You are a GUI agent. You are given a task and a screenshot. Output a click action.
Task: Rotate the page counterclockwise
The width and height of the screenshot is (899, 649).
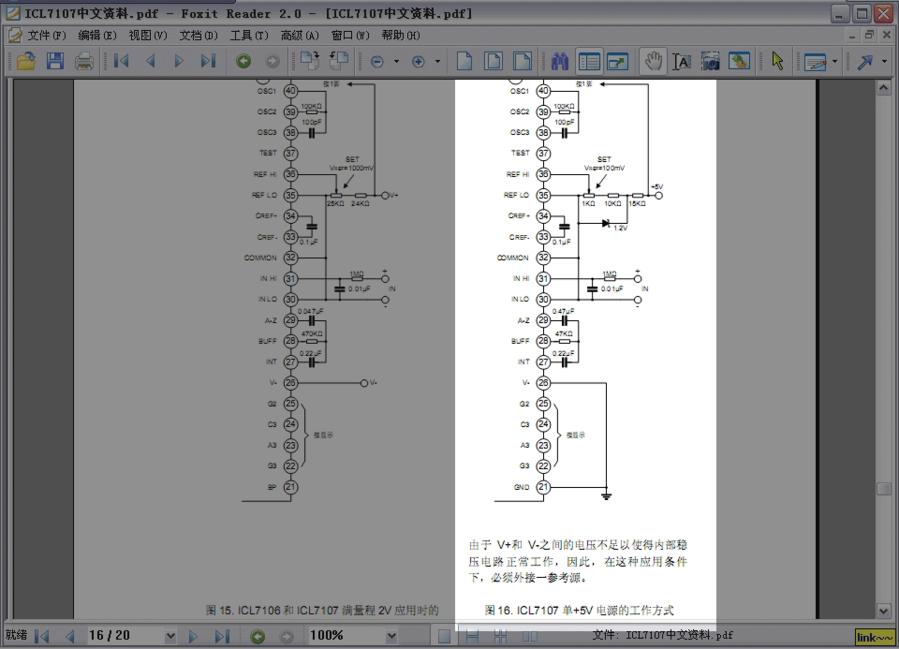339,61
